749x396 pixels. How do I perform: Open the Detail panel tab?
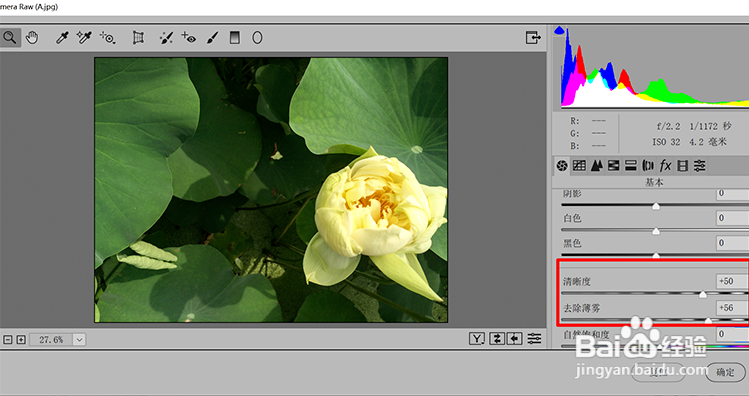pos(596,166)
